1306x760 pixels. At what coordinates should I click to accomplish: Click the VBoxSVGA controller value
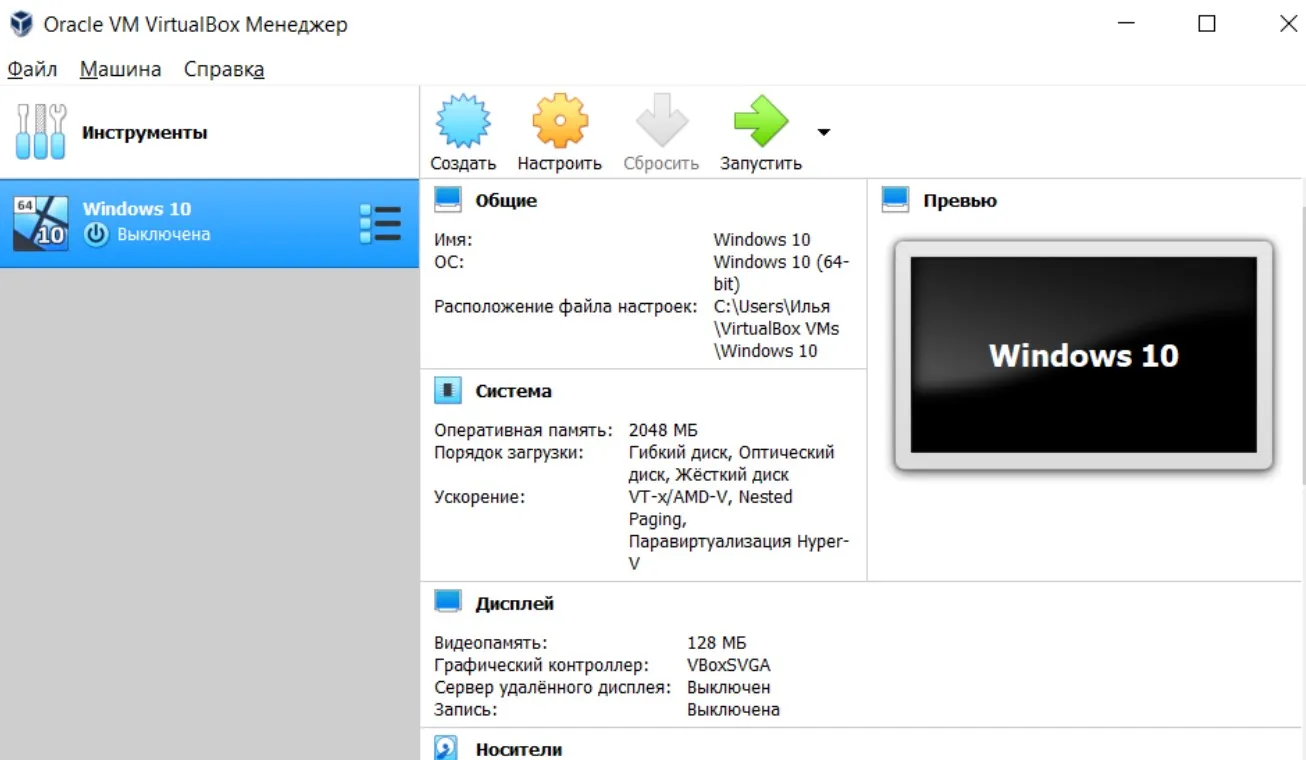tap(728, 665)
